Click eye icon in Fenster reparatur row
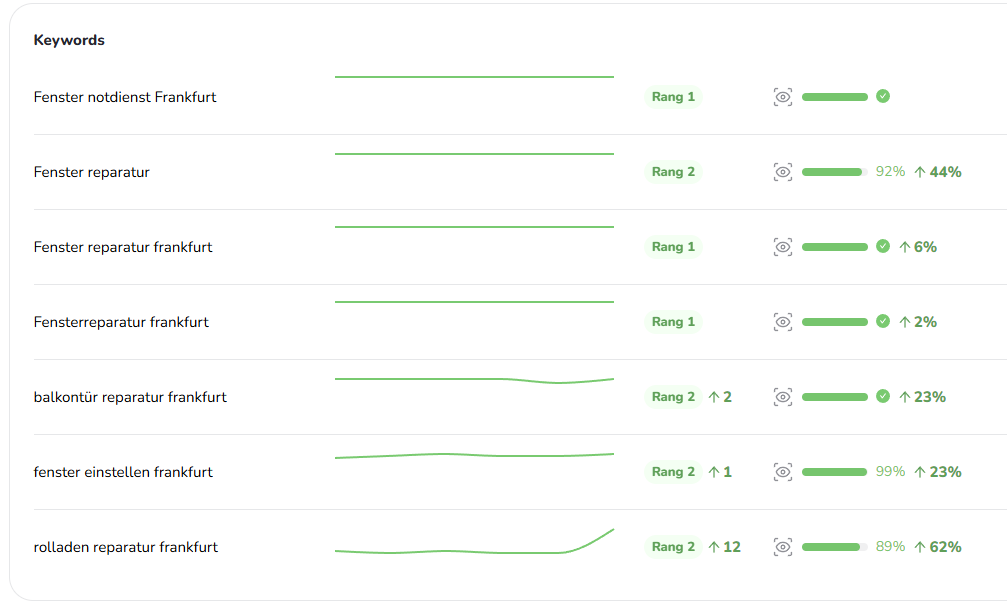Screen dimensions: 1007x608 (783, 172)
